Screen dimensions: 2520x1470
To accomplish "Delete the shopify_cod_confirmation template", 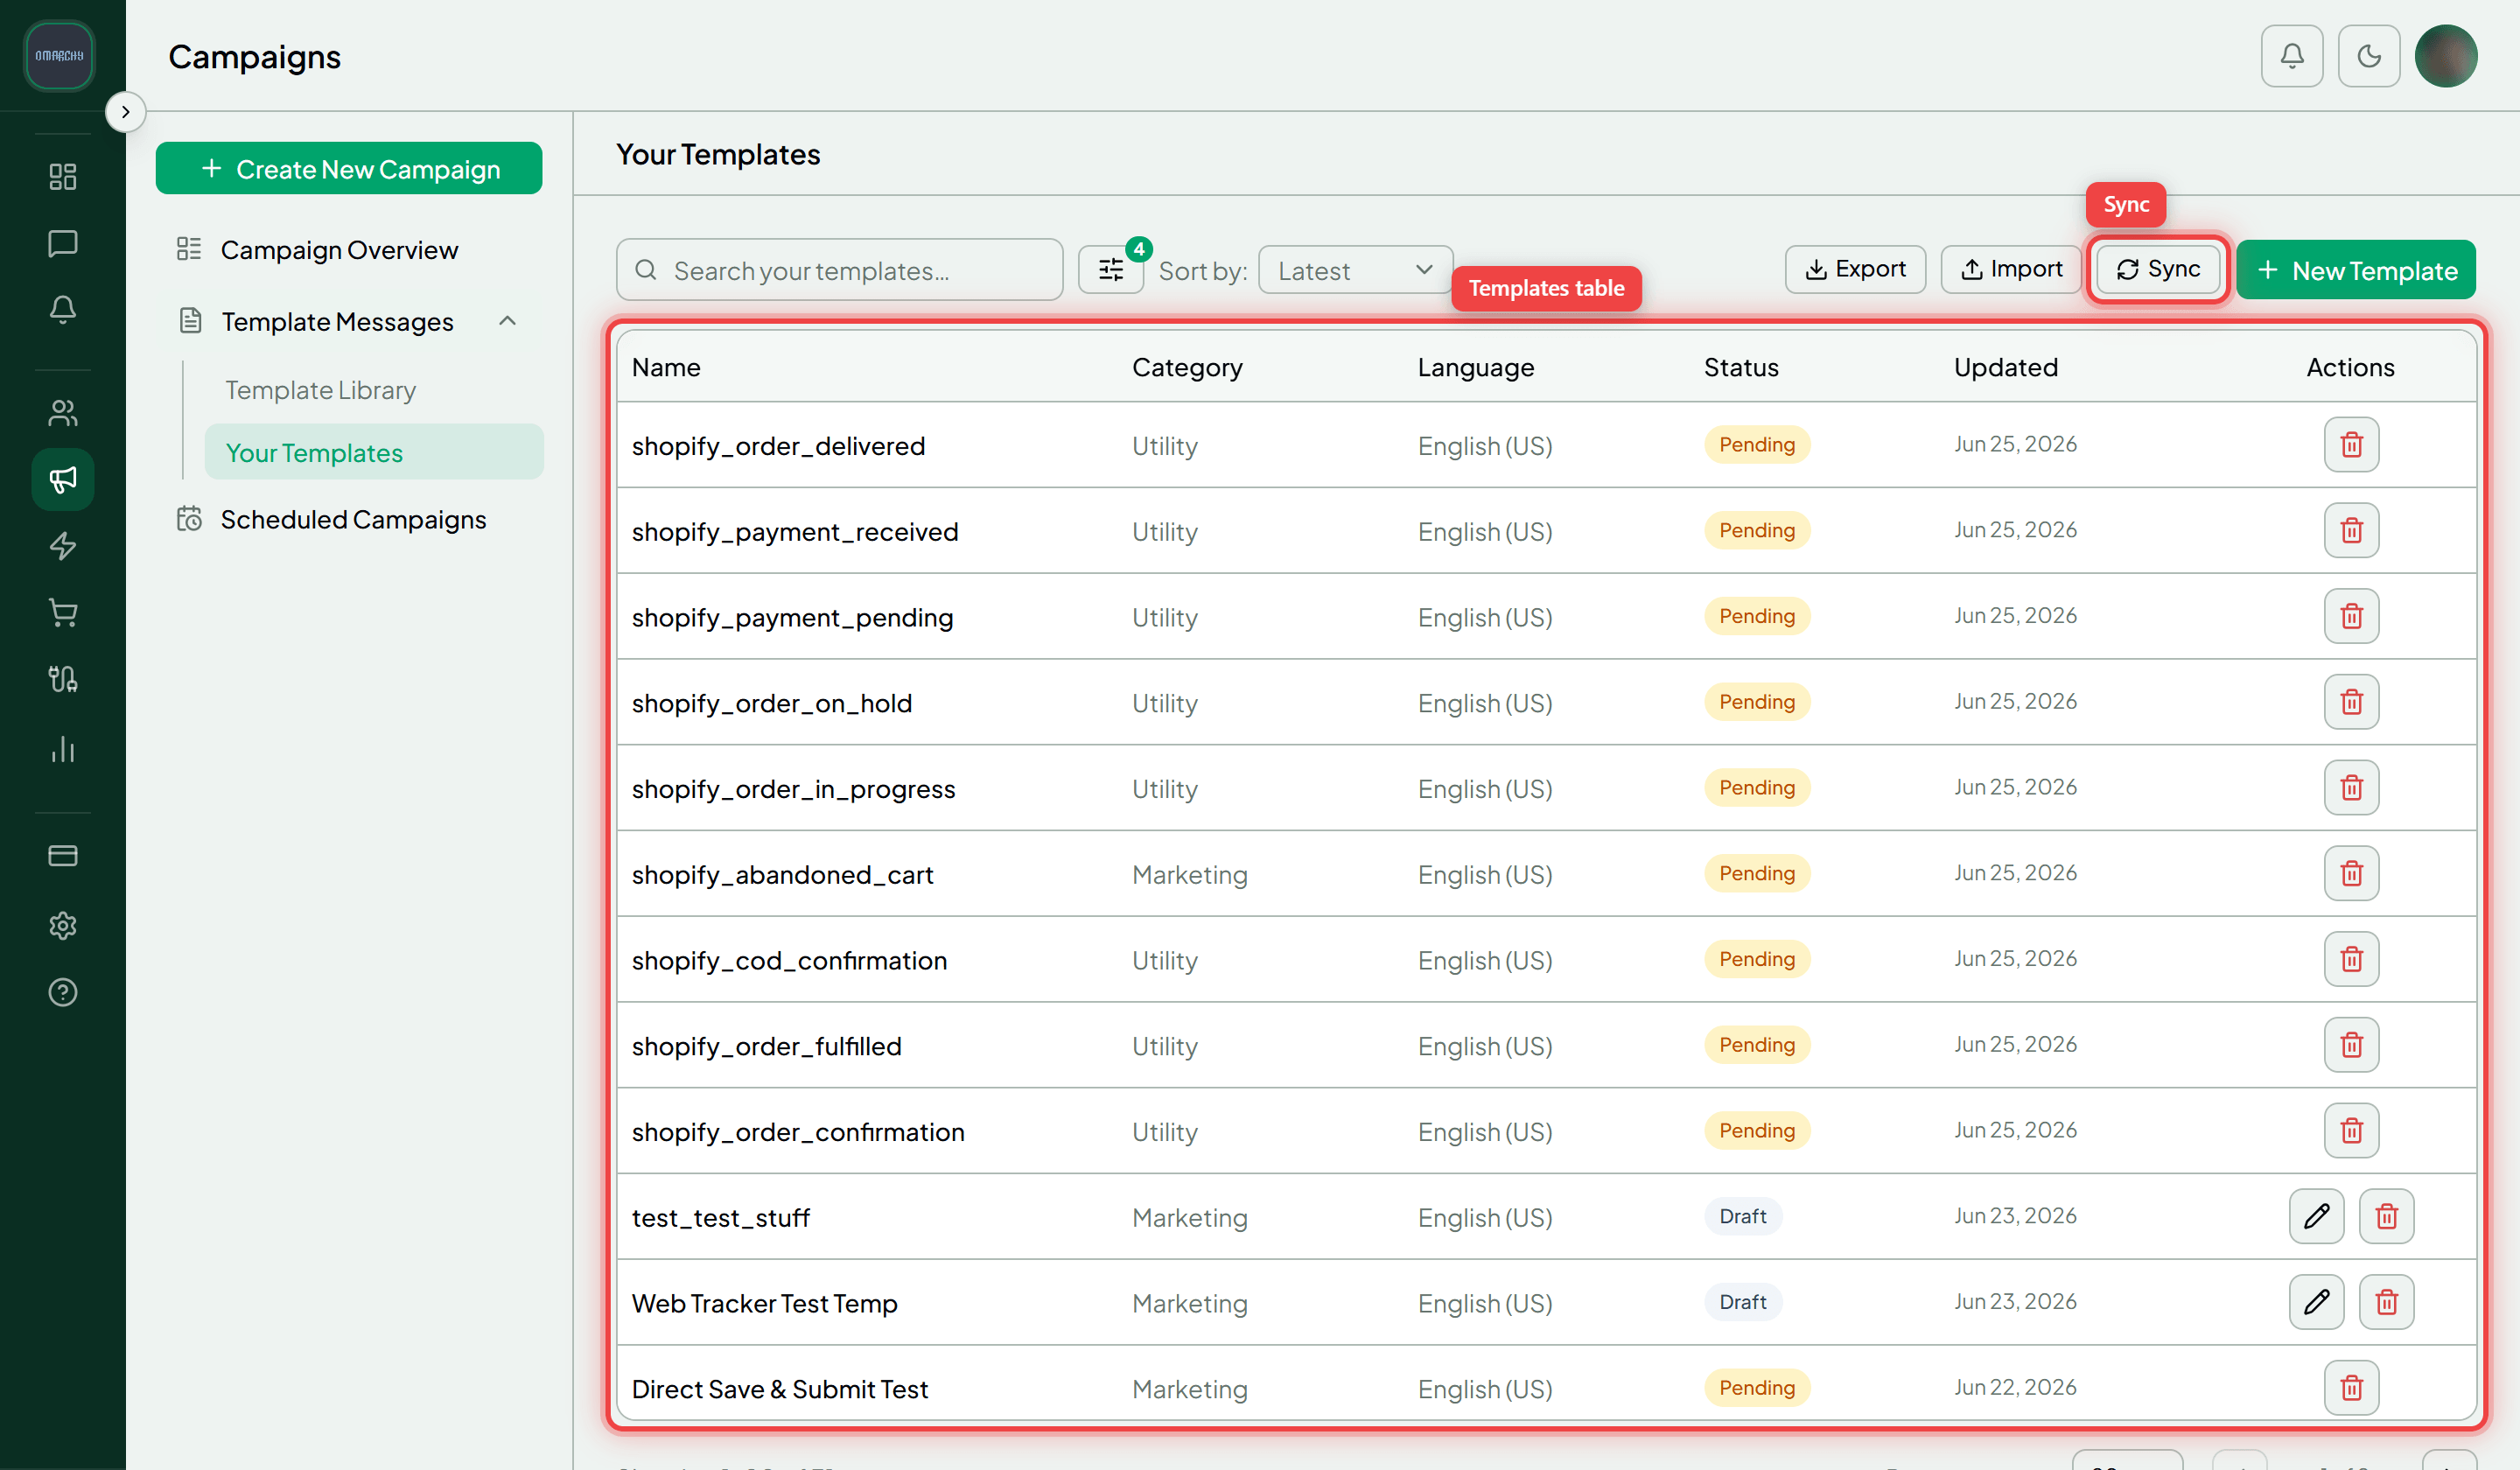I will click(2351, 959).
